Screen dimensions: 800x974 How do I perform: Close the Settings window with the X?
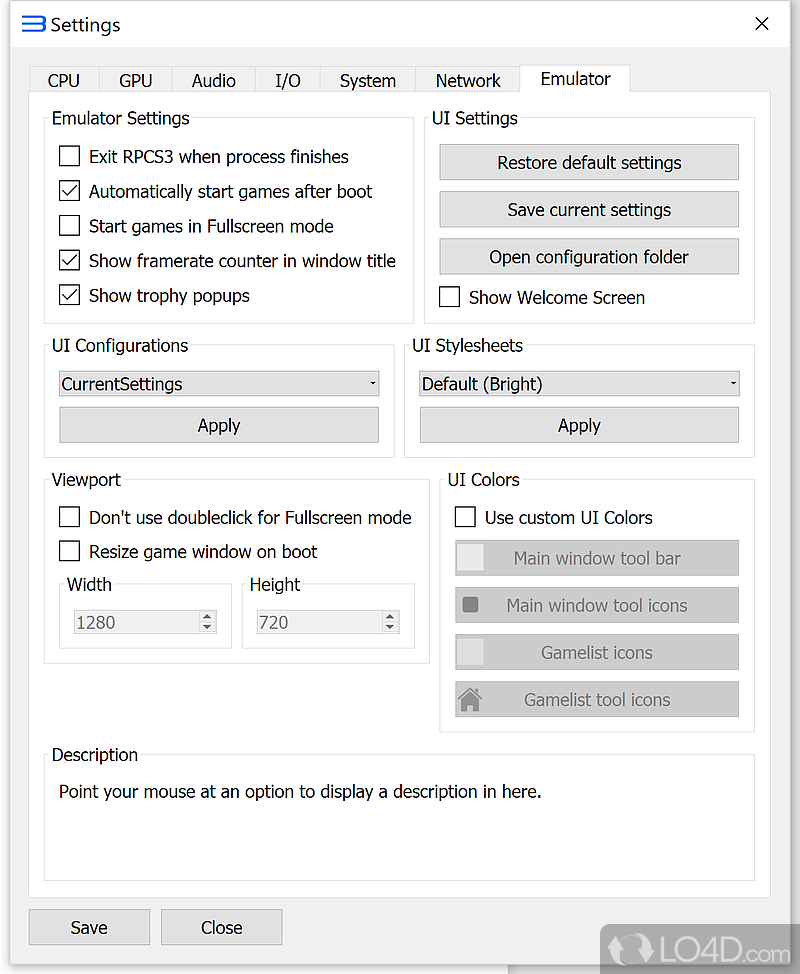tap(761, 24)
